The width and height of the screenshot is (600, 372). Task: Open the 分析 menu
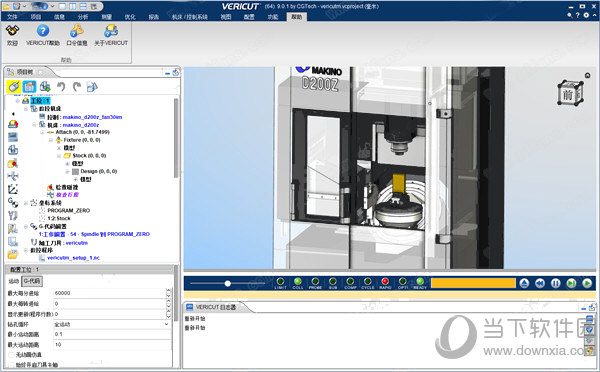coord(83,17)
